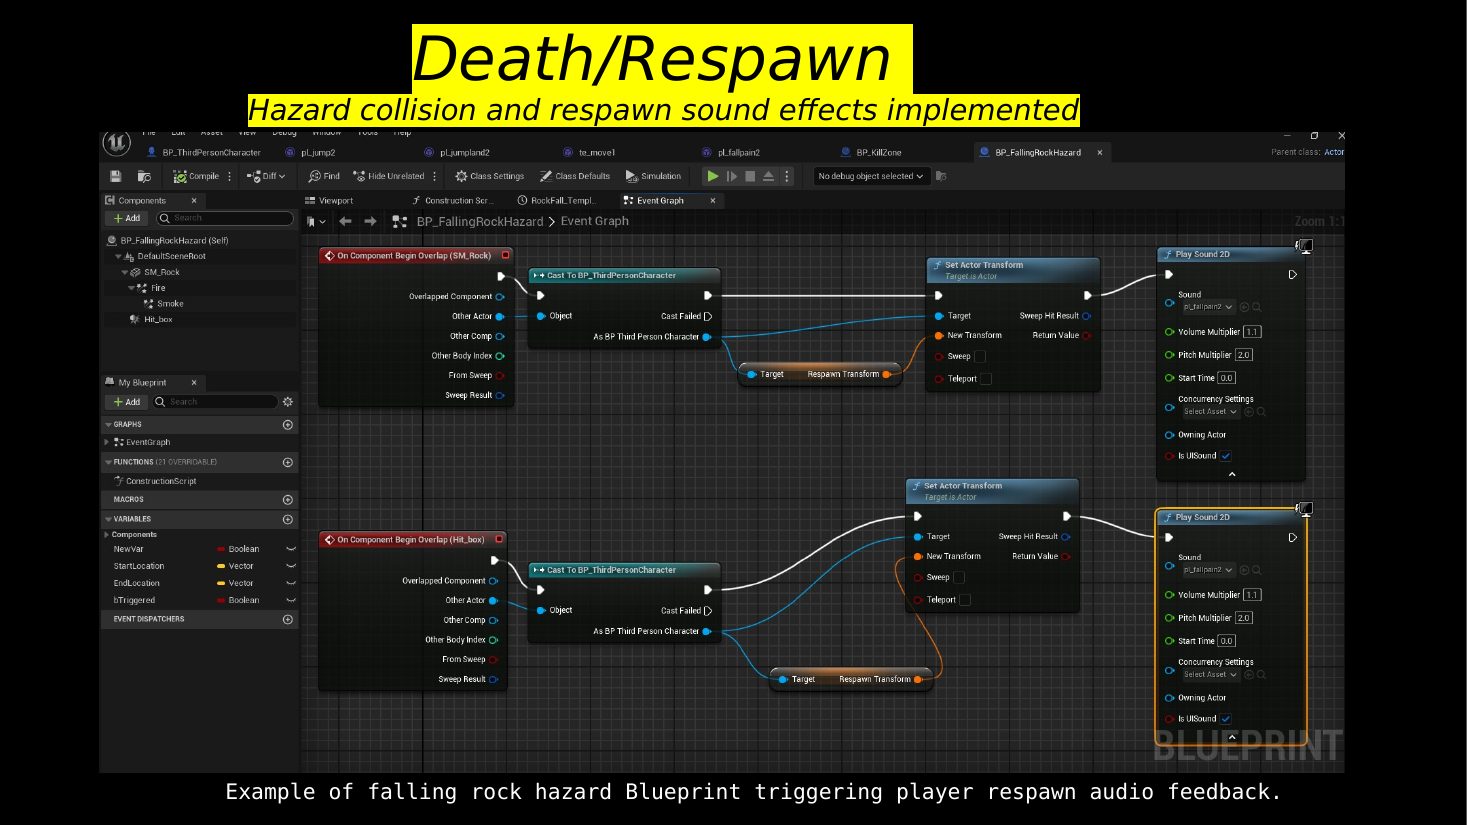
Task: Check Teleport on upper Set Actor Transform
Action: [986, 379]
